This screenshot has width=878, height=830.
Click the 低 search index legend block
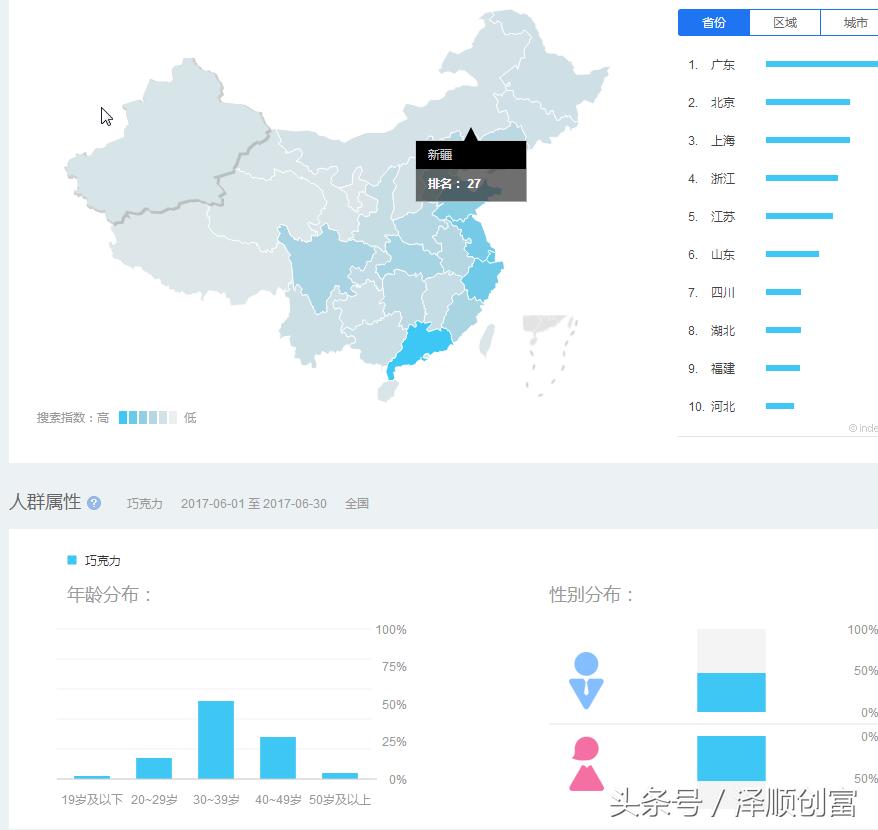[x=170, y=417]
